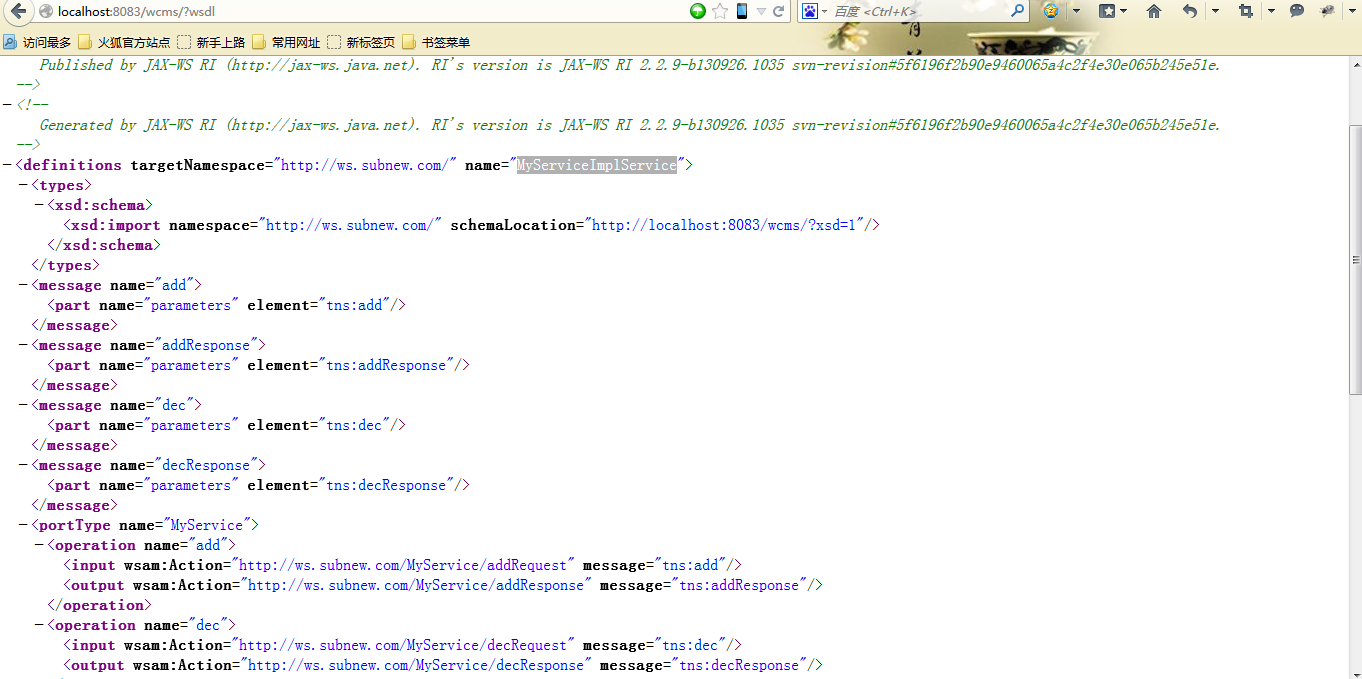The image size is (1362, 679).
Task: Click the Baidu paw search engine icon
Action: click(x=809, y=11)
